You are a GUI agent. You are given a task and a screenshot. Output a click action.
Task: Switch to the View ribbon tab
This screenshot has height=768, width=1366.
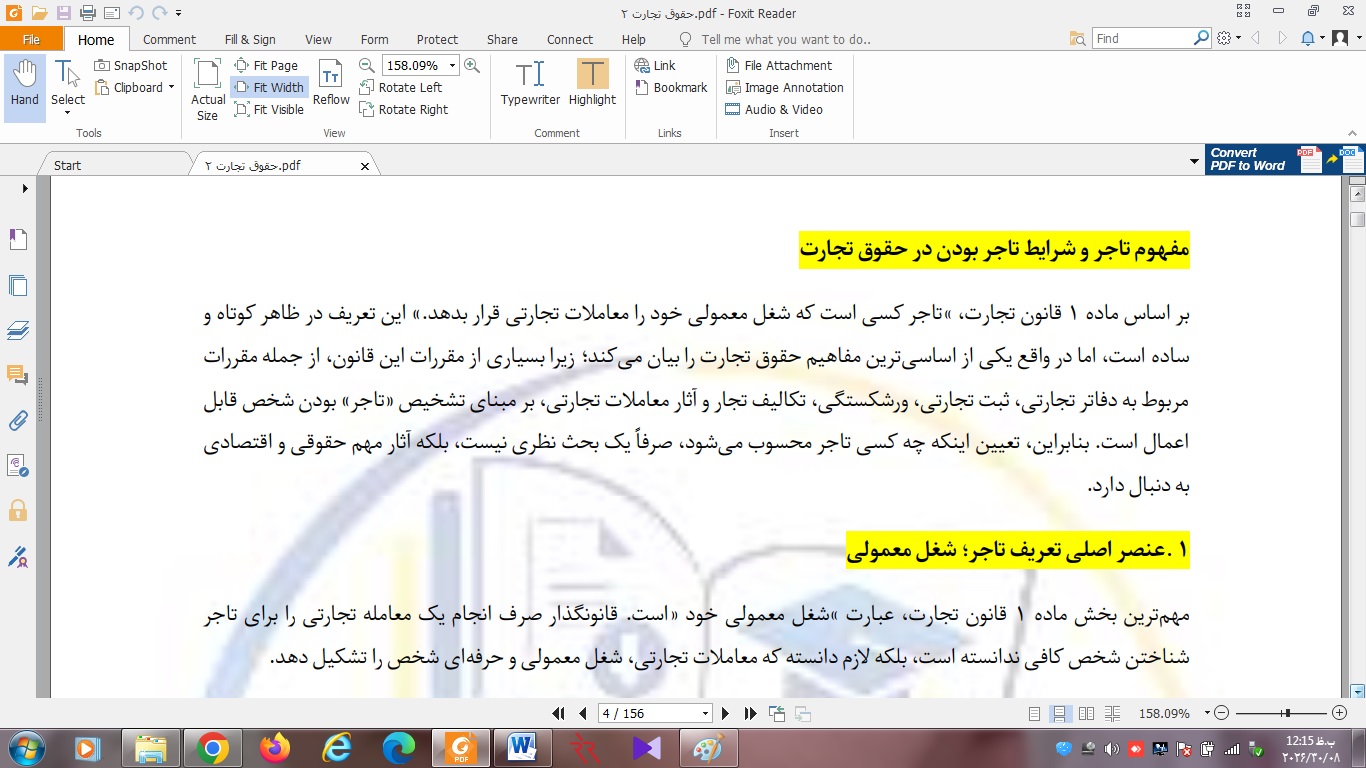click(x=318, y=40)
